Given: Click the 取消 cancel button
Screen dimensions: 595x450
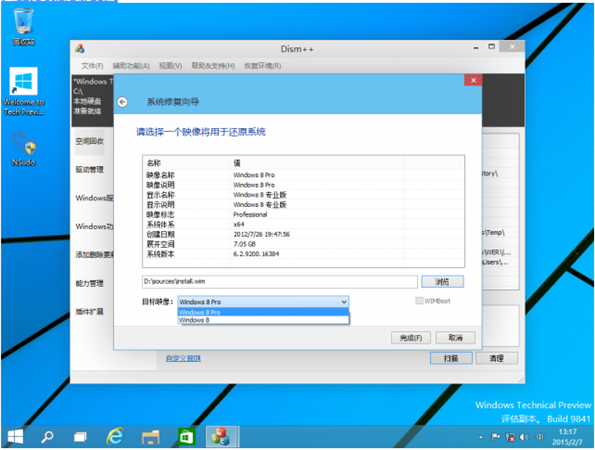Looking at the screenshot, I should tap(455, 338).
